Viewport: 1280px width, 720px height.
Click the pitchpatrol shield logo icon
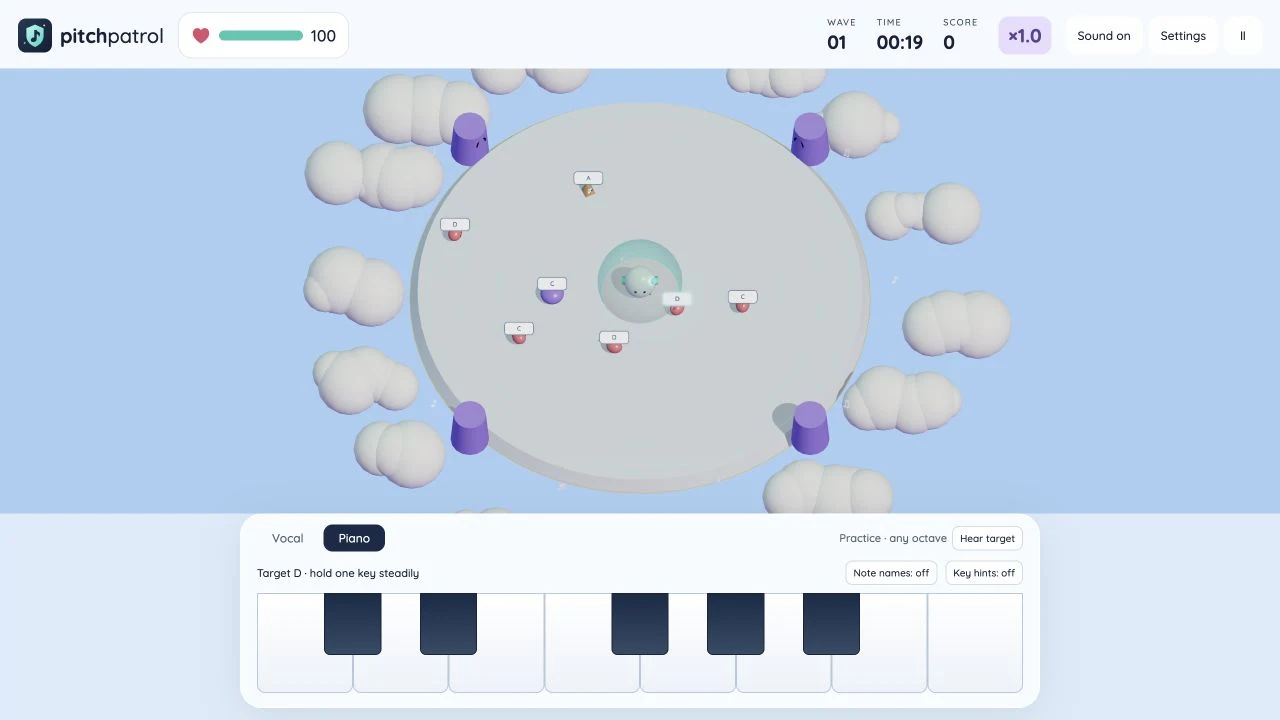[x=35, y=36]
